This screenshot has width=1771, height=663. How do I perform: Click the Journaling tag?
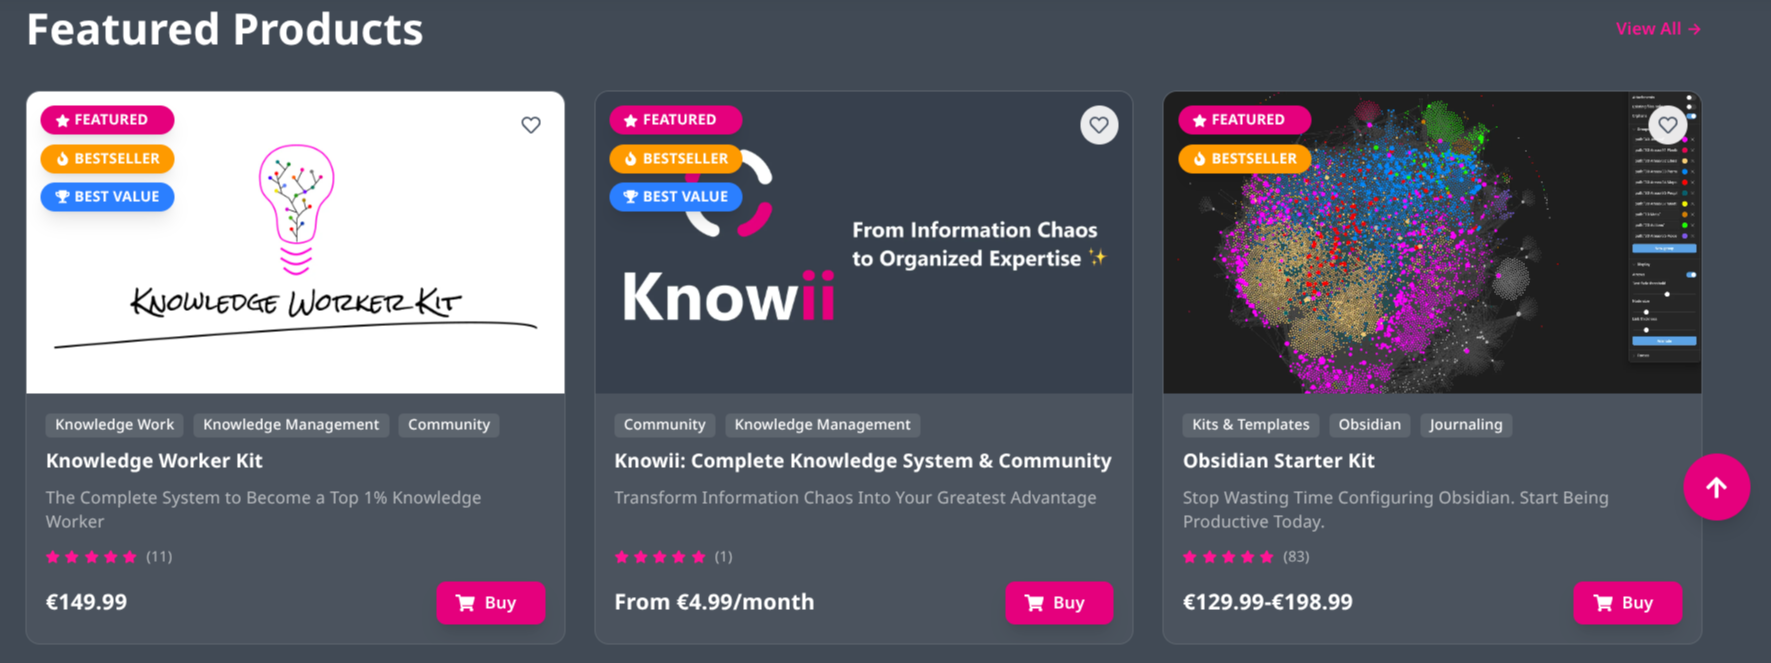1465,425
